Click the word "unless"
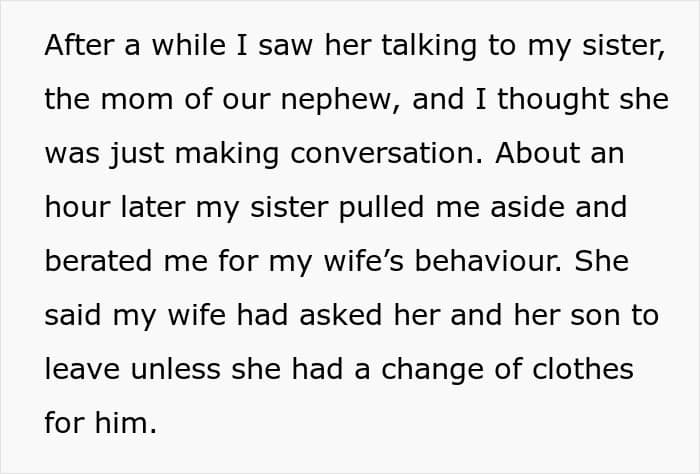This screenshot has width=700, height=474. [x=175, y=369]
